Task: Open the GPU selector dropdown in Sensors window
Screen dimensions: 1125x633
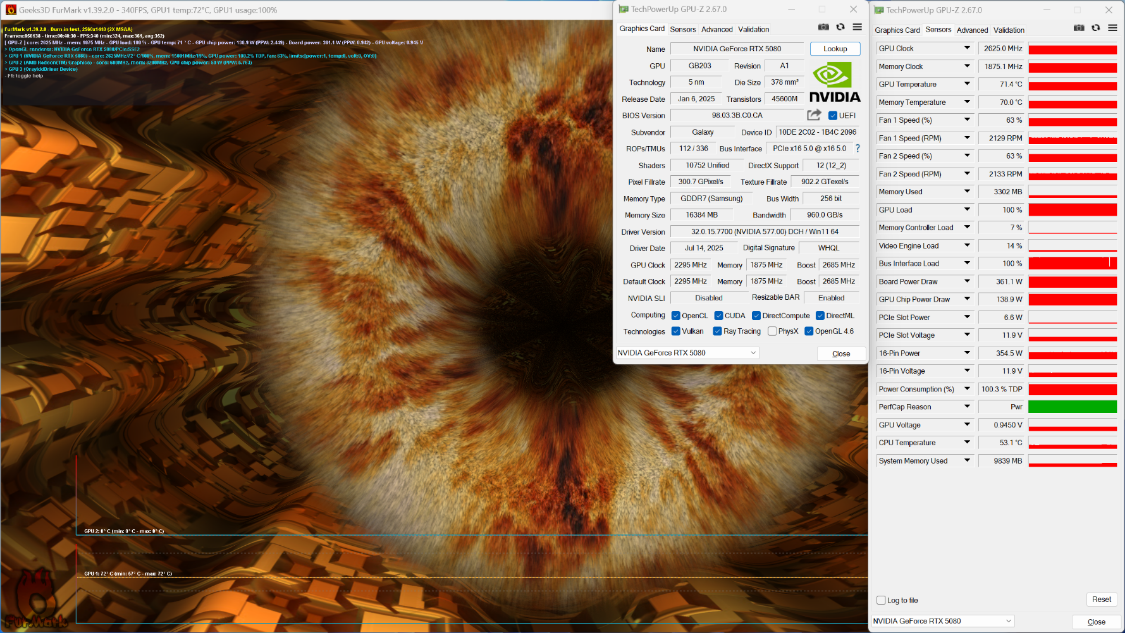Action: point(943,622)
